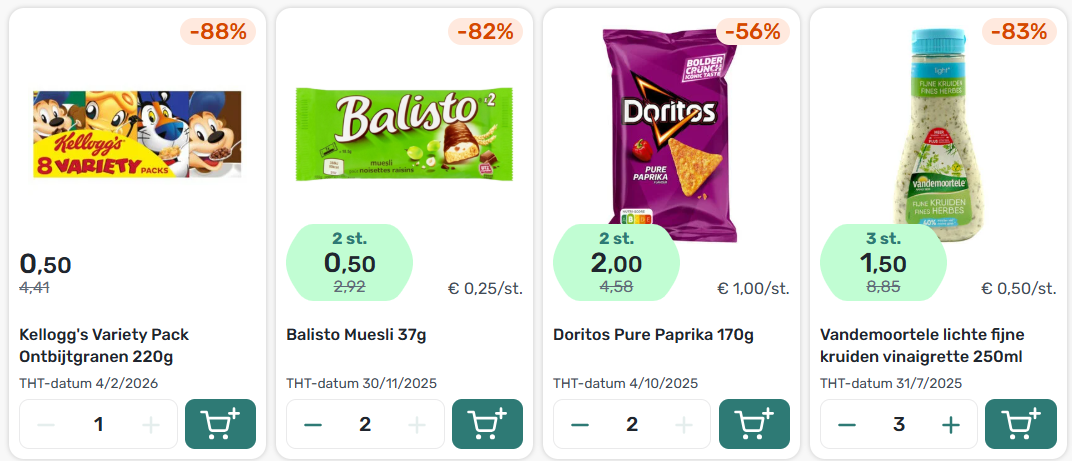Viewport: 1072px width, 461px height.
Task: Decrease quantity of Doritos Pure Paprika
Action: tap(580, 425)
